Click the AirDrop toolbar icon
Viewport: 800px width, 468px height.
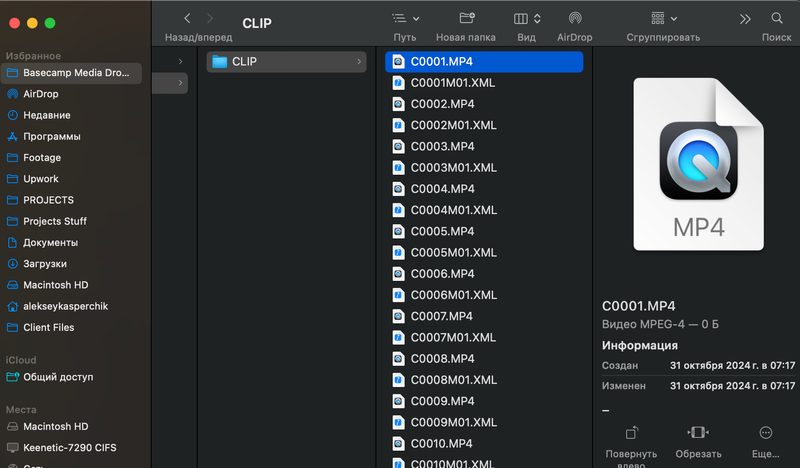coord(574,18)
